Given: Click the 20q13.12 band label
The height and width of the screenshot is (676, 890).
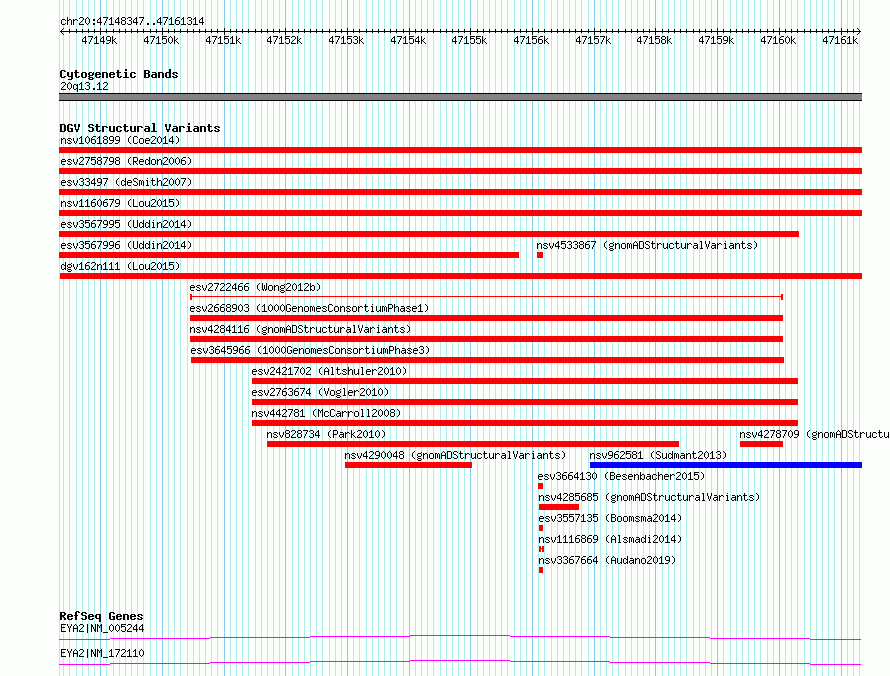Looking at the screenshot, I should pos(84,86).
